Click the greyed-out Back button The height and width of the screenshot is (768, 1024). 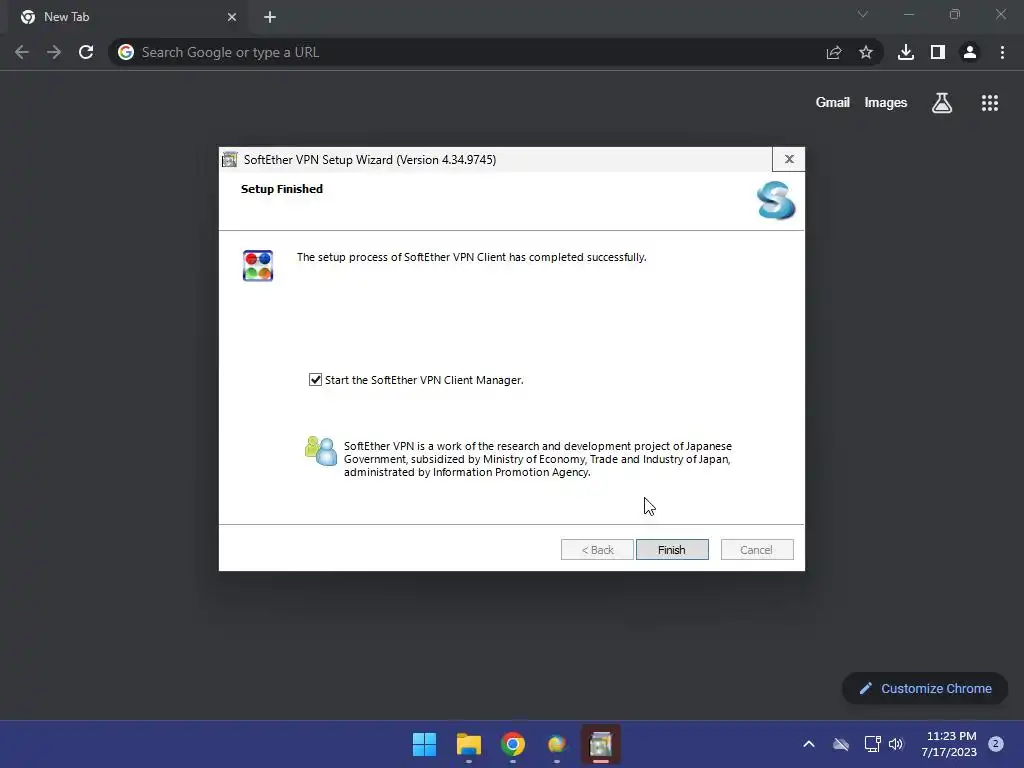pos(597,550)
